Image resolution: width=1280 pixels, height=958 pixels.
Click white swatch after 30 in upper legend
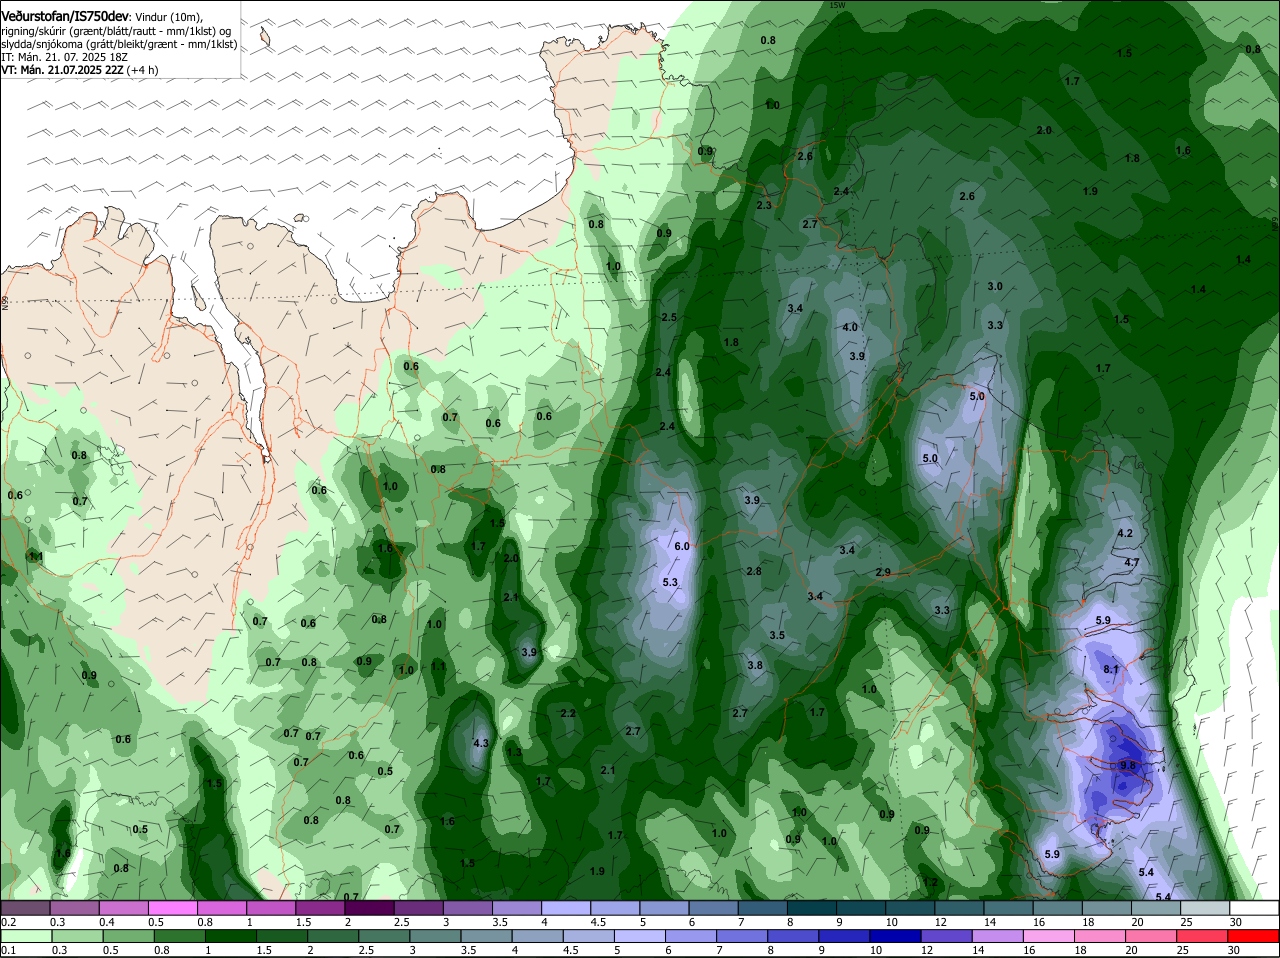(x=1254, y=908)
